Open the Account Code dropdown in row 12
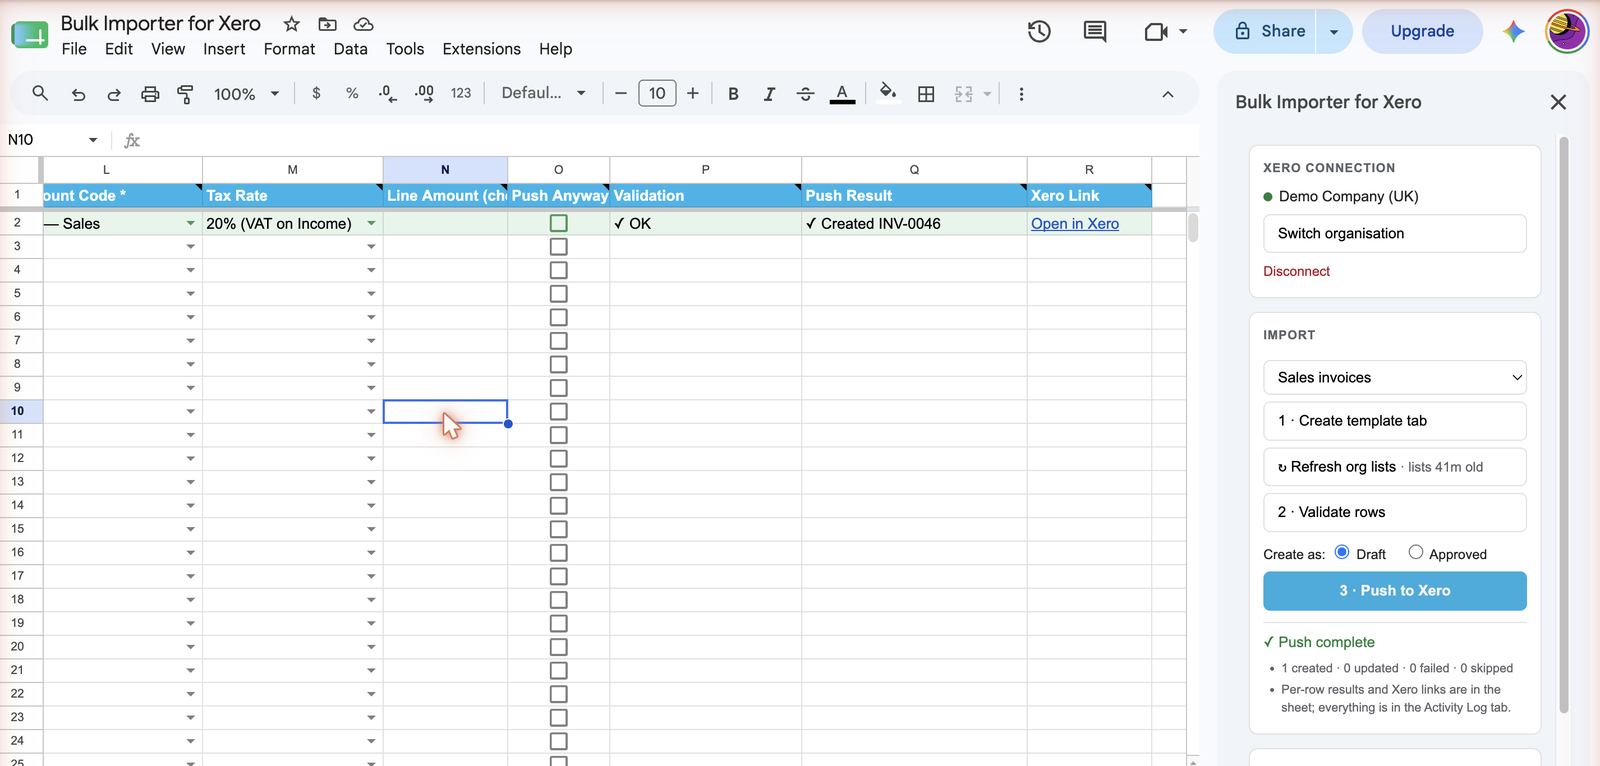Screen dimensions: 1600x766 click(x=190, y=459)
